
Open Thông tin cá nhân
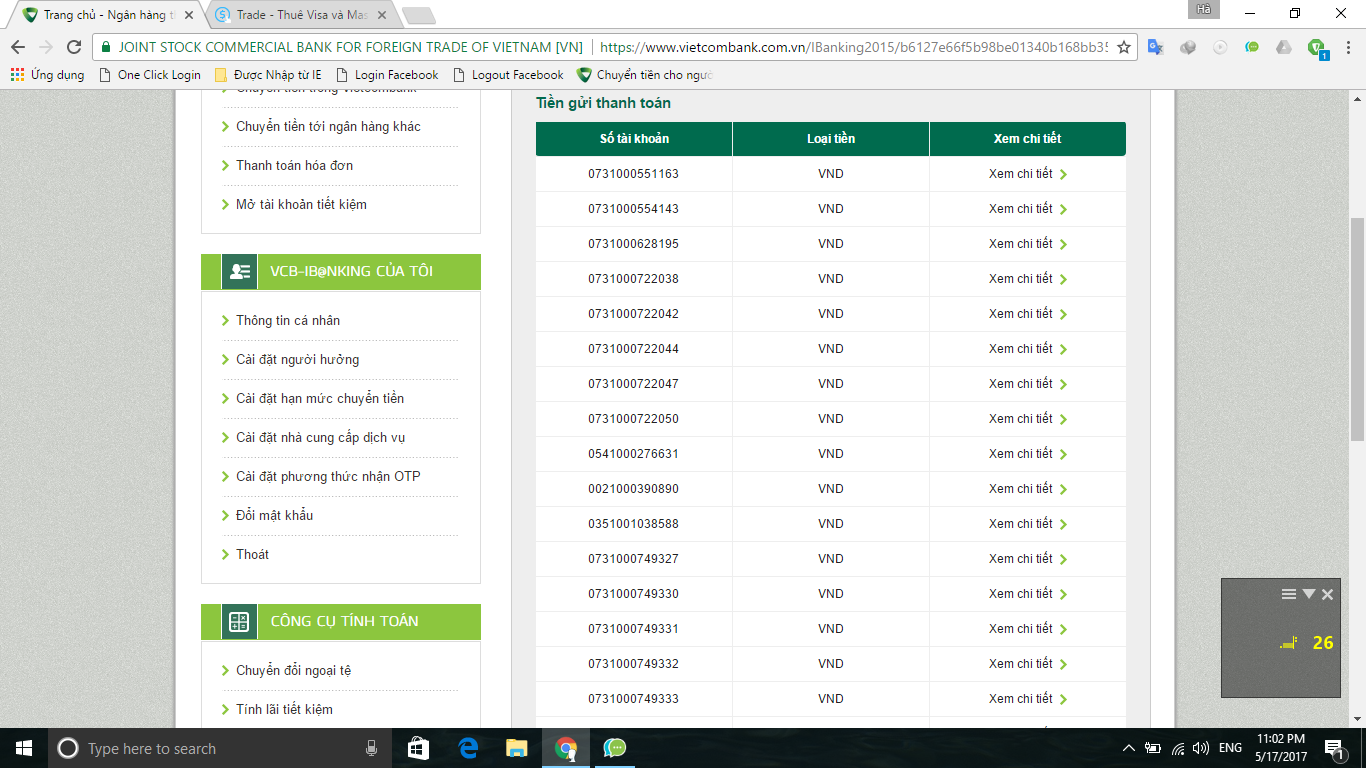pyautogui.click(x=288, y=321)
